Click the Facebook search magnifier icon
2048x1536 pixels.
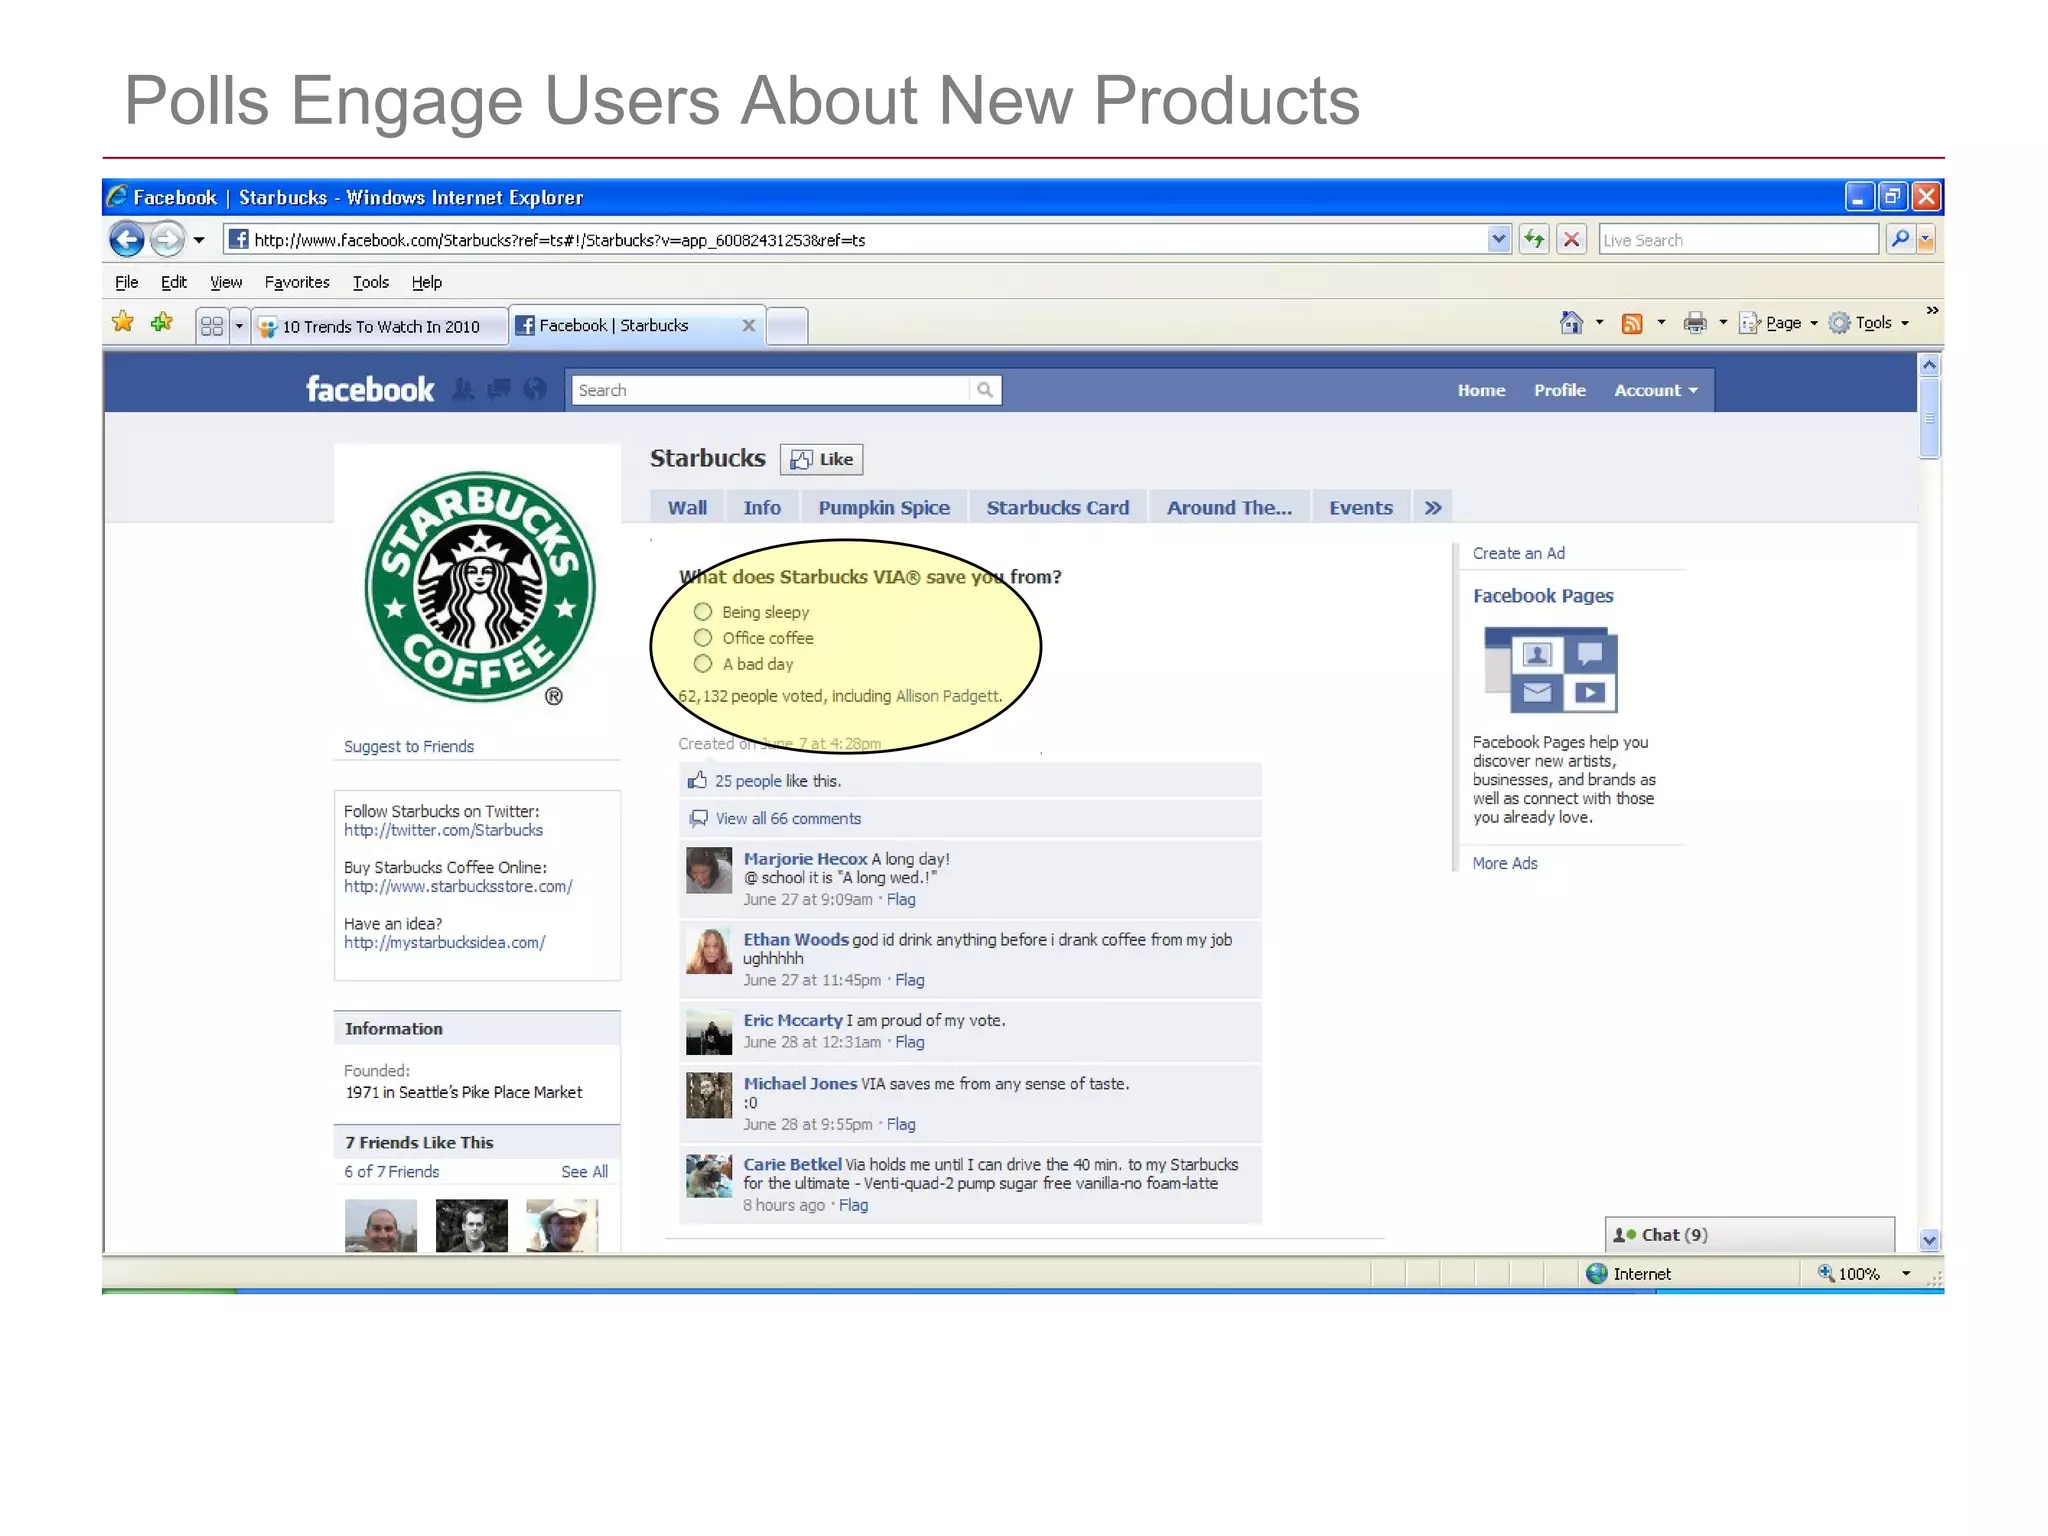985,390
